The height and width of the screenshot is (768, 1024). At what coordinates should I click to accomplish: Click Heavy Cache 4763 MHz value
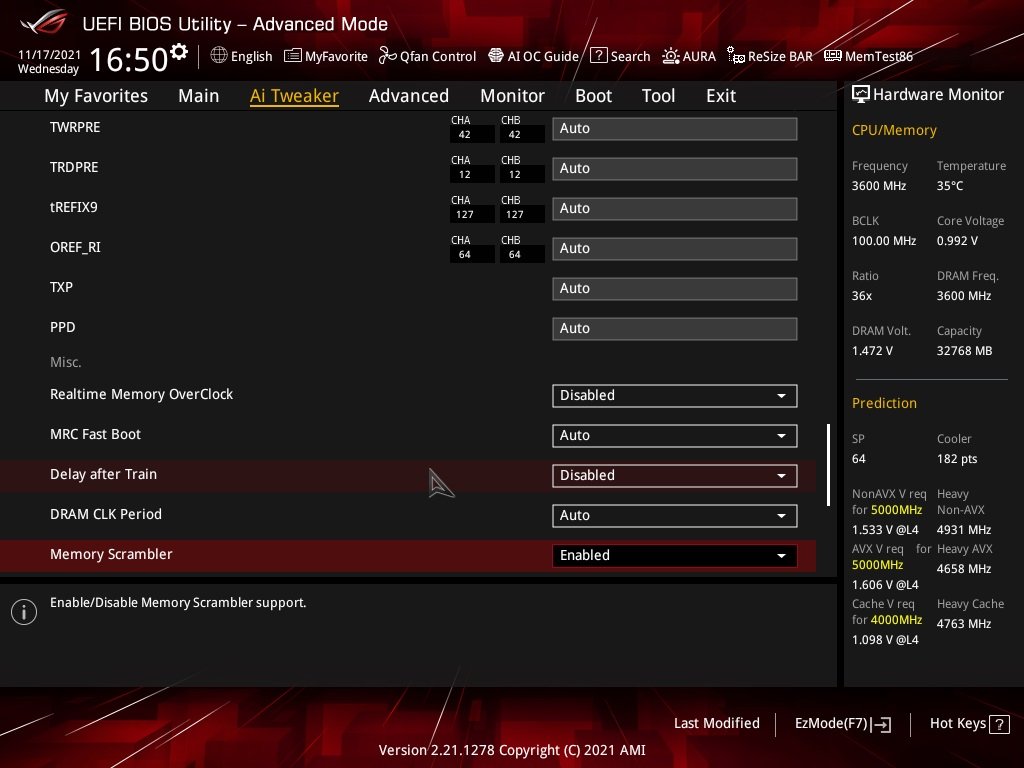click(x=964, y=624)
